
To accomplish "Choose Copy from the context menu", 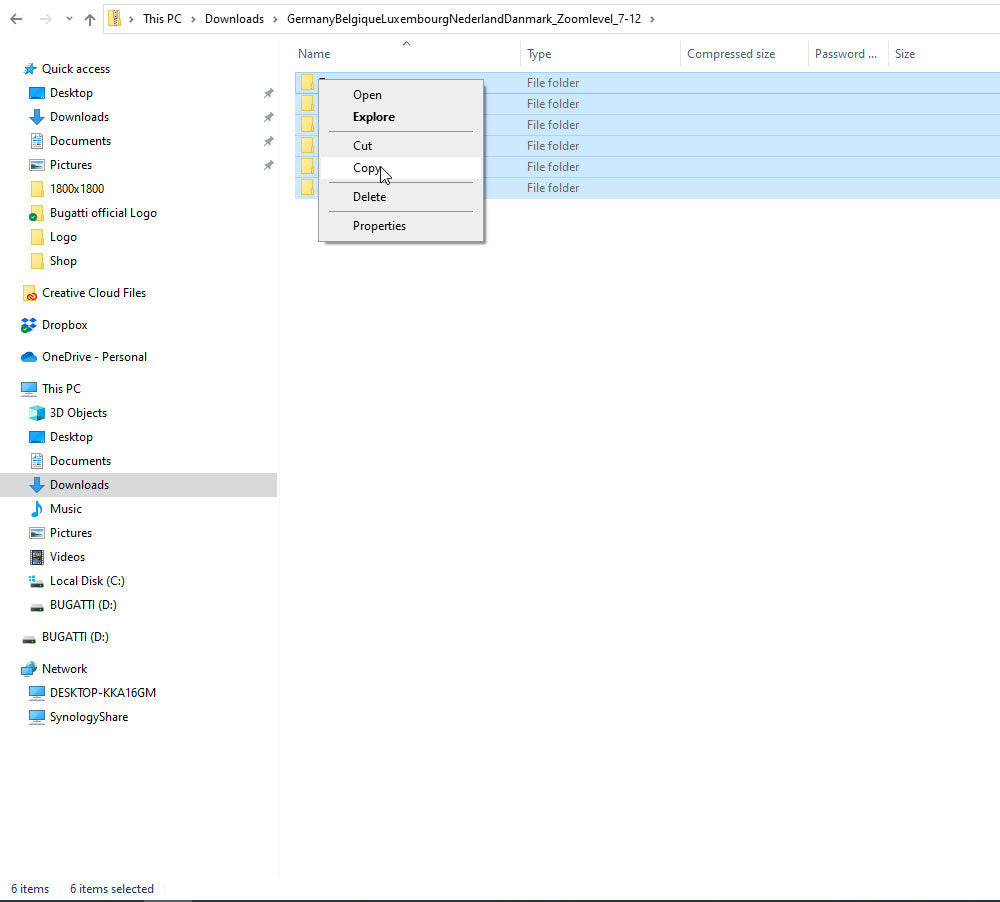I will [x=367, y=168].
